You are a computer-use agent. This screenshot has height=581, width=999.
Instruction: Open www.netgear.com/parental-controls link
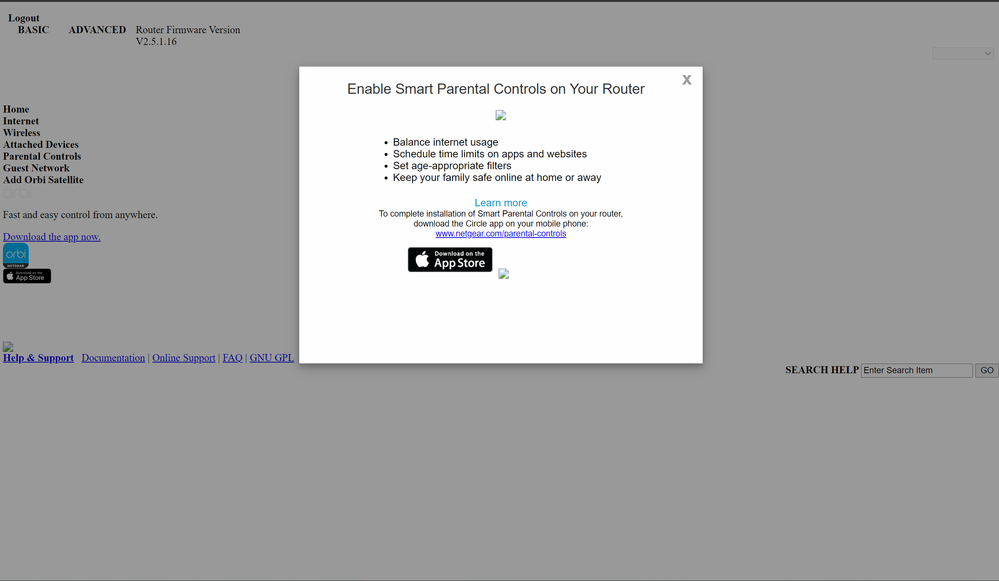(501, 234)
